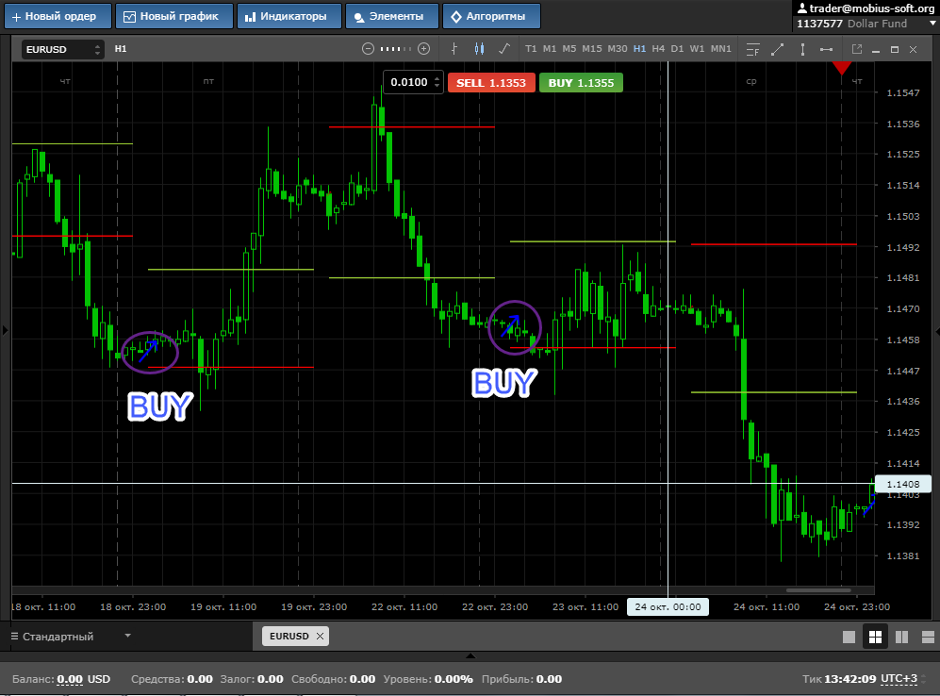Click the Баланс 0.00 value

pyautogui.click(x=70, y=679)
